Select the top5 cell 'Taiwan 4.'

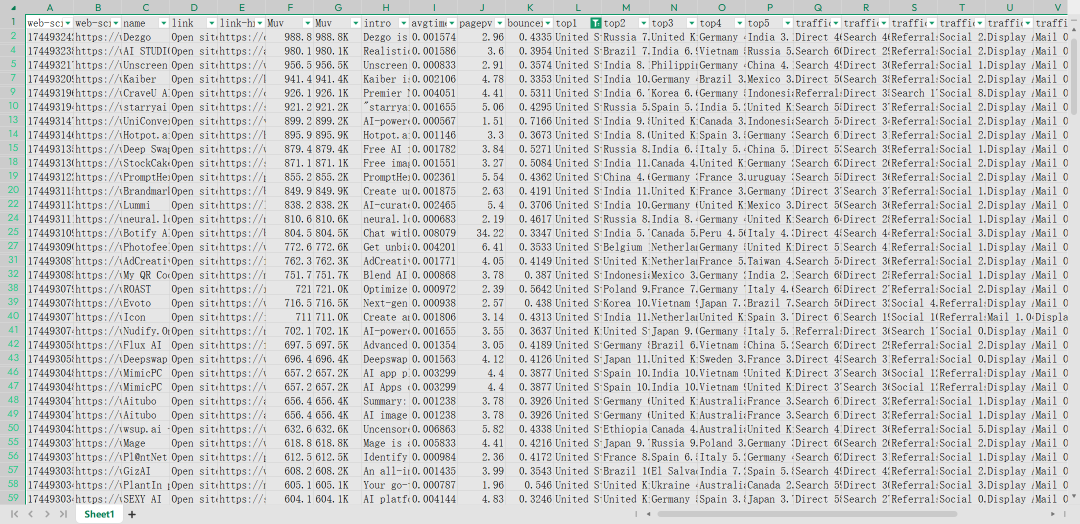769,261
